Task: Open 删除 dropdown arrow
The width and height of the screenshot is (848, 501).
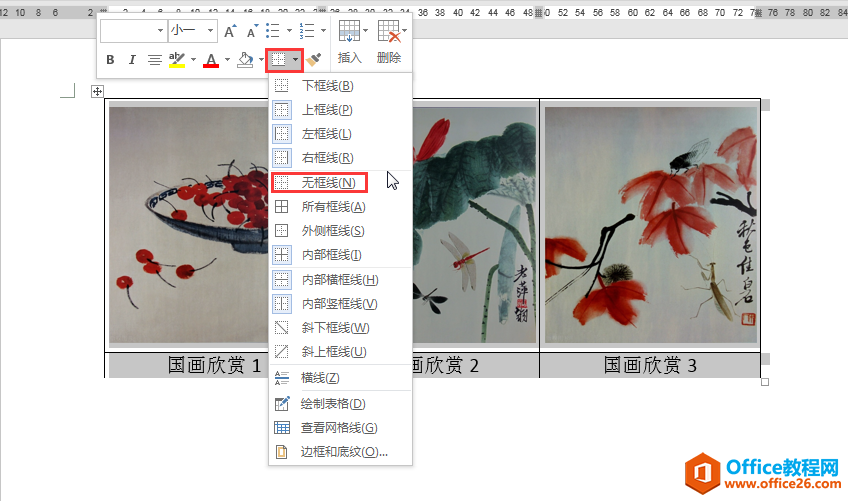Action: (405, 31)
